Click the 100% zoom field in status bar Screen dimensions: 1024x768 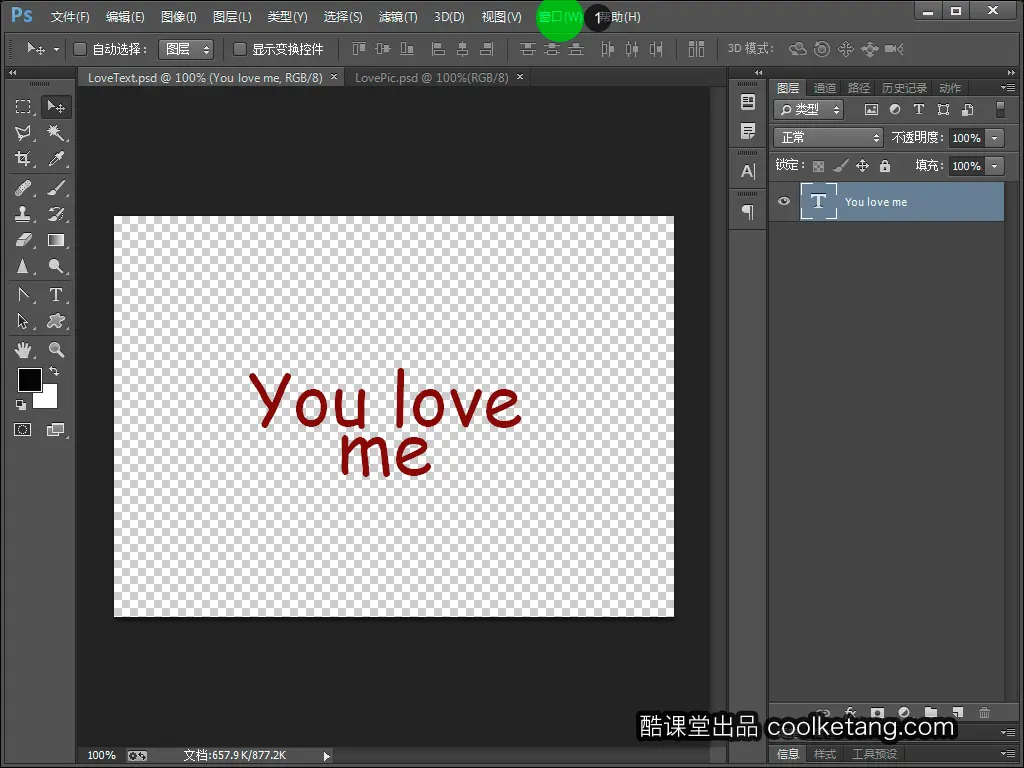coord(101,756)
